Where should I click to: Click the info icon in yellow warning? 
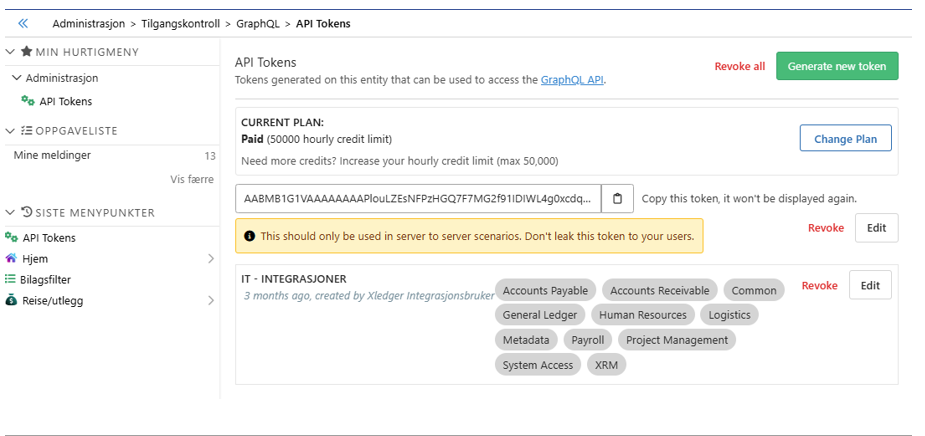click(249, 236)
